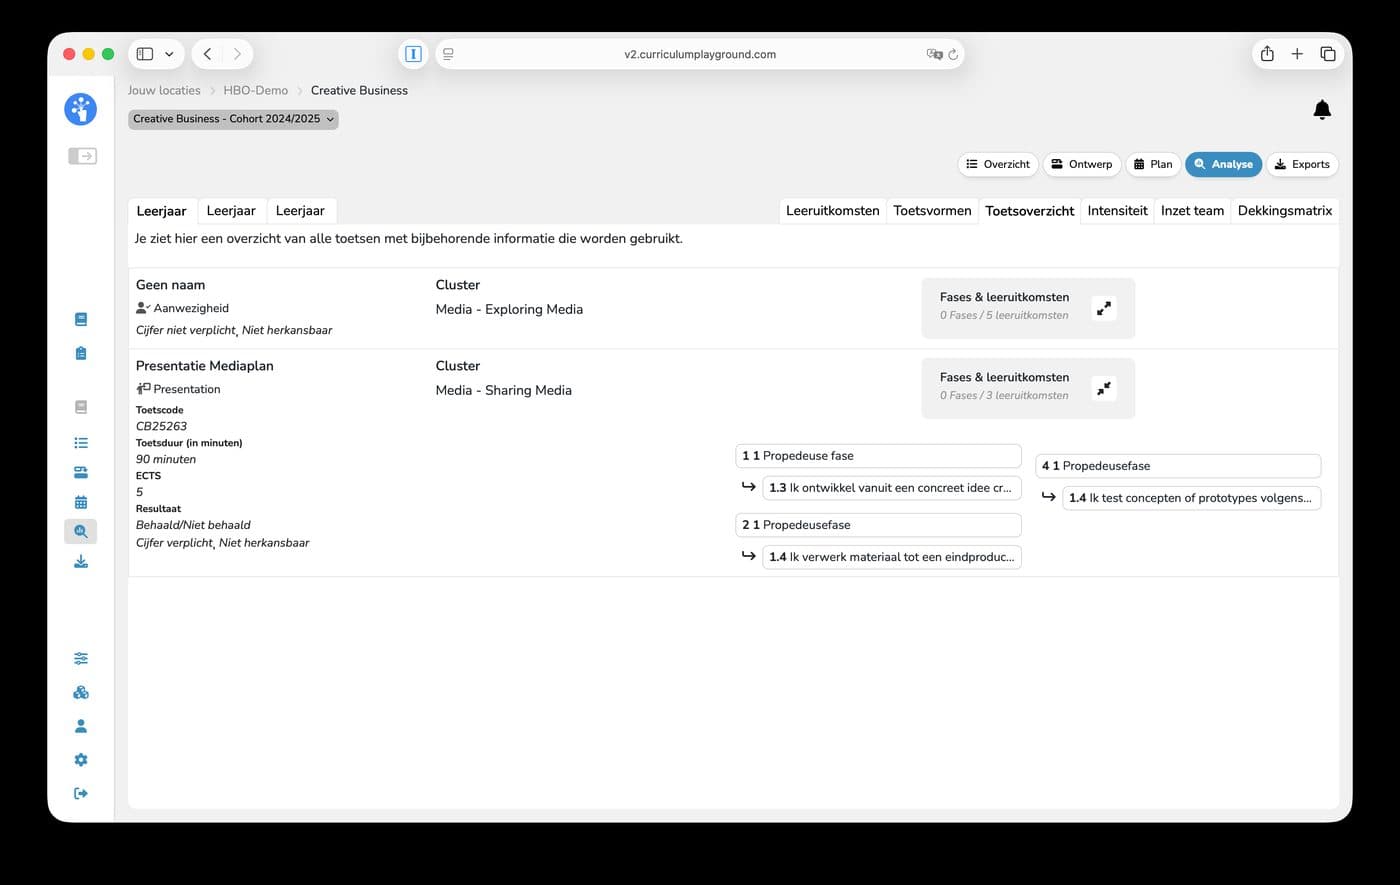Screen dimensions: 1400x885
Task: Go to the HBO-Demo breadcrumb
Action: pyautogui.click(x=256, y=90)
